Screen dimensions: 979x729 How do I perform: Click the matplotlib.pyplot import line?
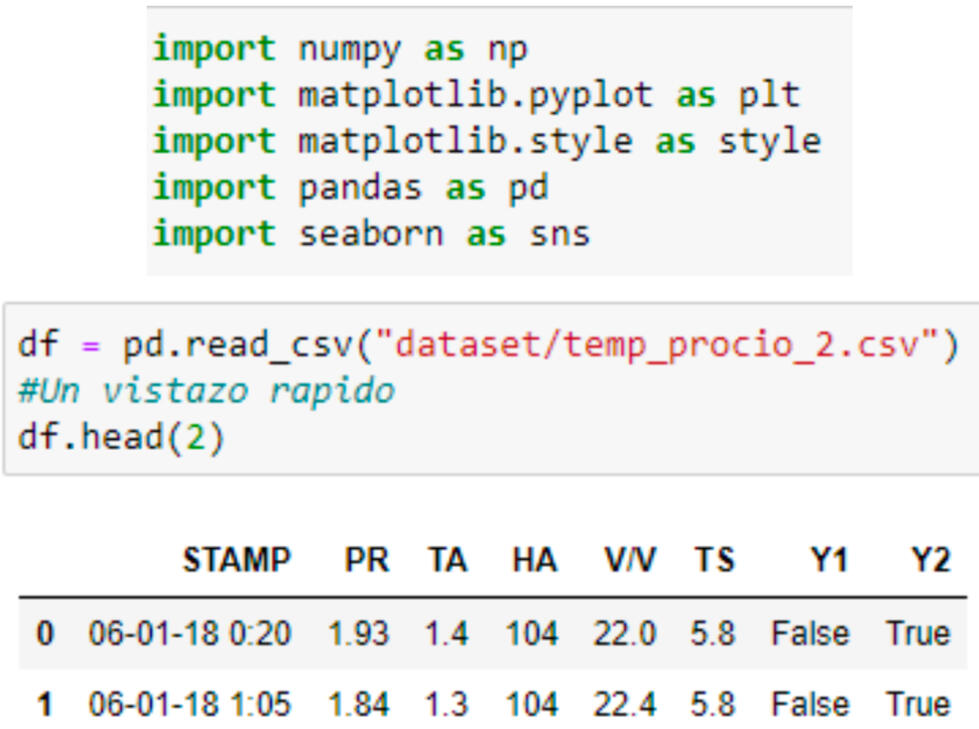click(476, 95)
